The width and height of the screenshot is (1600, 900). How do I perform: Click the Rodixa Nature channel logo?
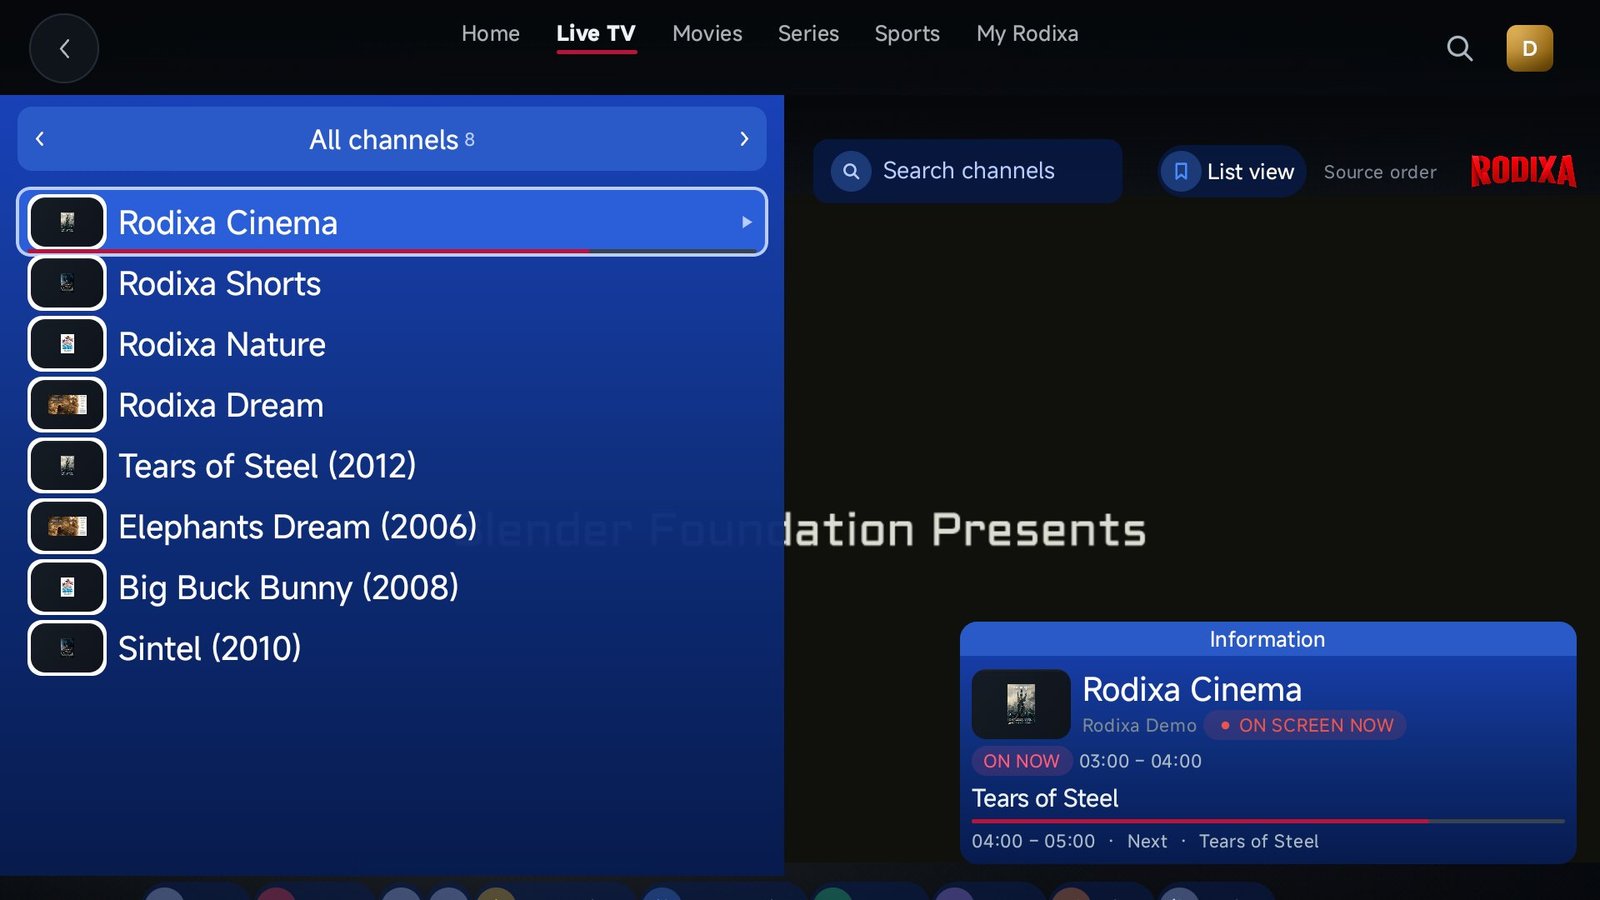(67, 344)
